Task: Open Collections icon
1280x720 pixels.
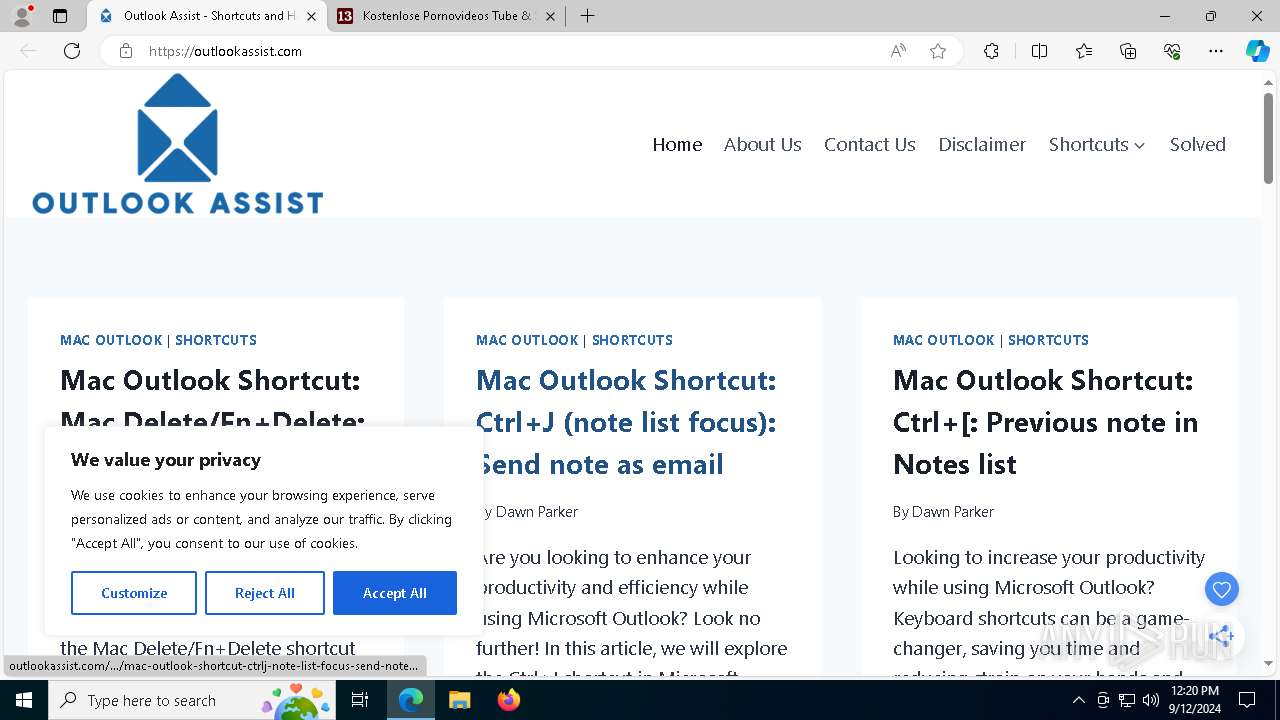Action: (x=1128, y=51)
